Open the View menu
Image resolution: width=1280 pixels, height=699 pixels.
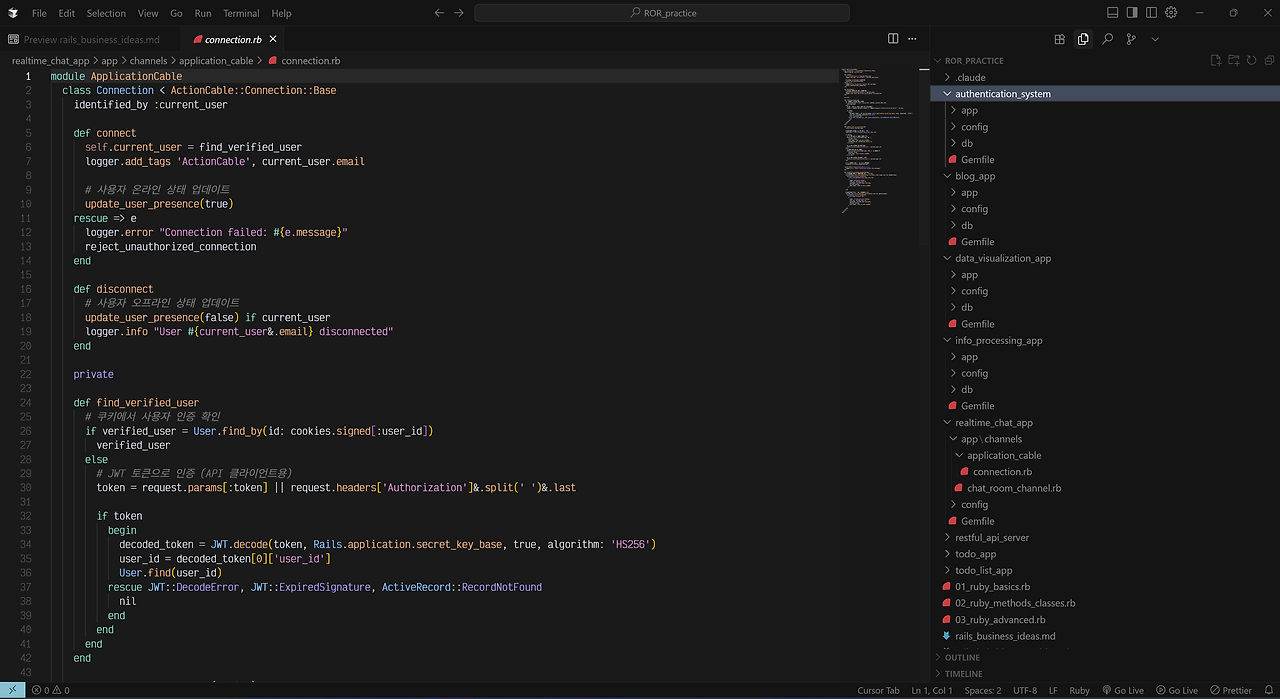pos(148,13)
